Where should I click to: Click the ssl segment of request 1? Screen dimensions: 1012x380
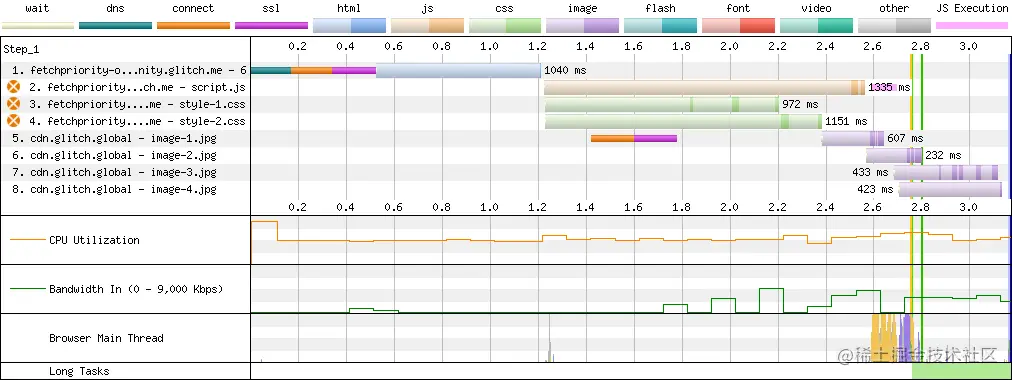click(x=354, y=70)
